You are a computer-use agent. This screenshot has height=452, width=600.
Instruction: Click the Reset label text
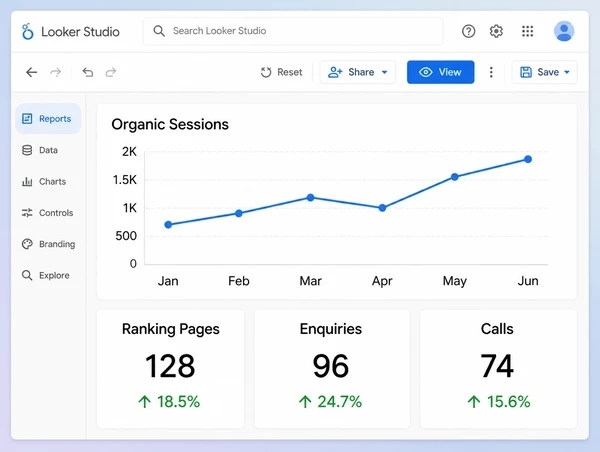290,72
